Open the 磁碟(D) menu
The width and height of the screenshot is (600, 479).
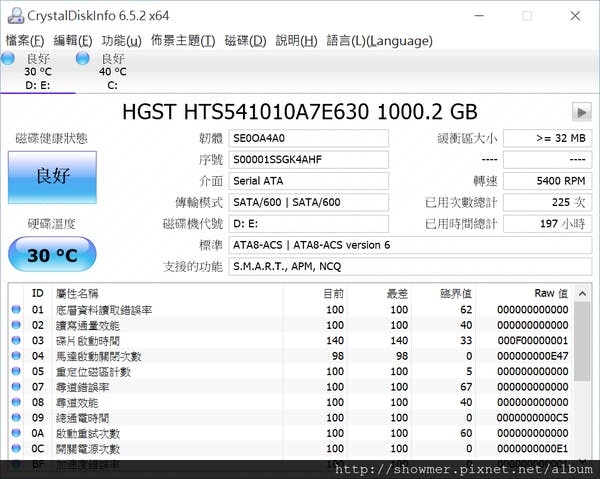coord(245,41)
